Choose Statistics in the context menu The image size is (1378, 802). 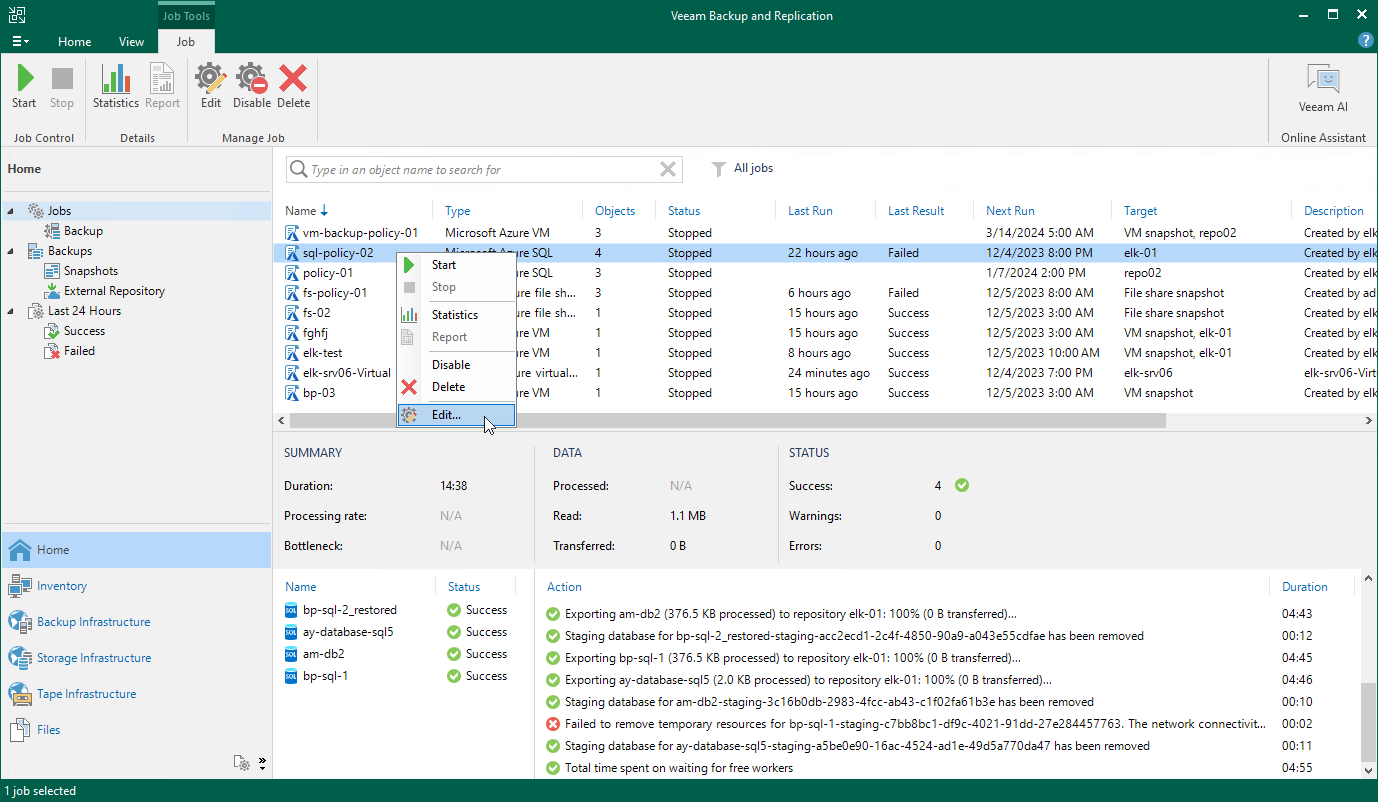[x=456, y=315]
